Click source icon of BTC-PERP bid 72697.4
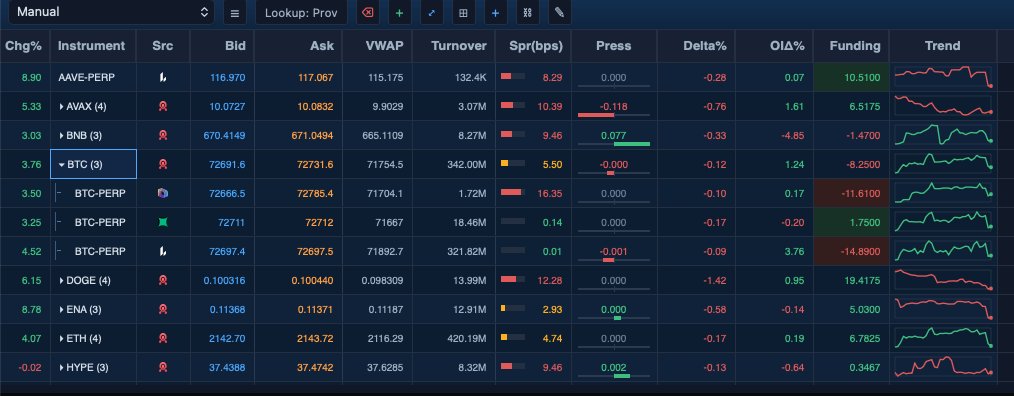1014x396 pixels. [163, 252]
